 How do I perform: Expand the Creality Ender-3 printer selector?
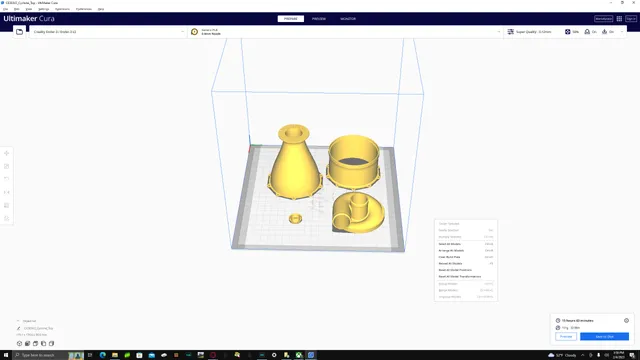[x=108, y=32]
